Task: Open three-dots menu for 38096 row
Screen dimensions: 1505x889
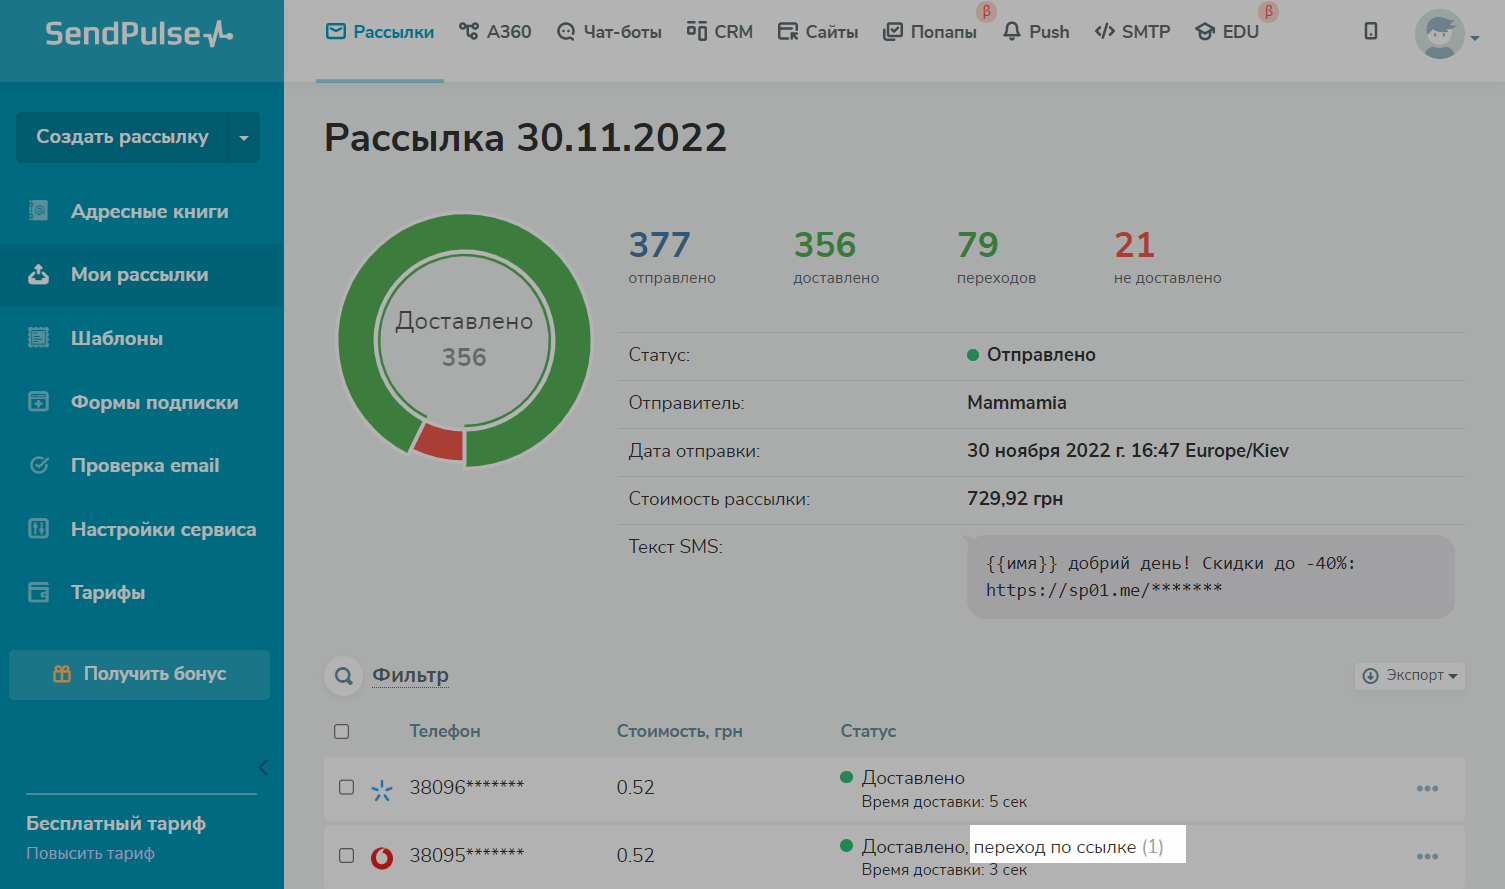Action: click(1427, 789)
